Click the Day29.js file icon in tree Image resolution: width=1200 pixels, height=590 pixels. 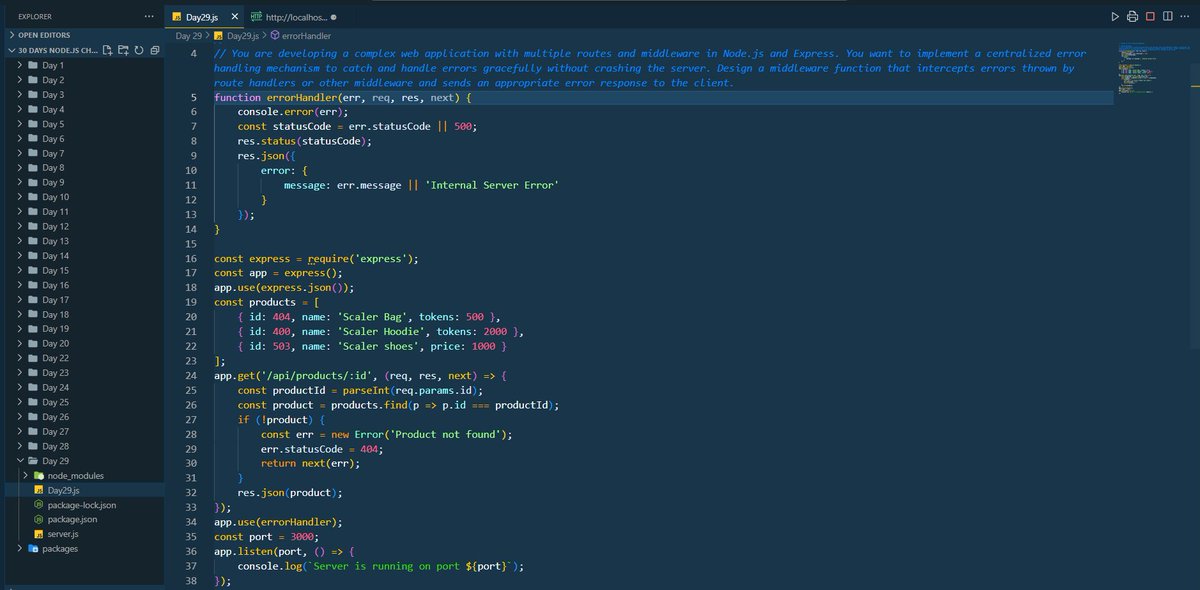39,491
